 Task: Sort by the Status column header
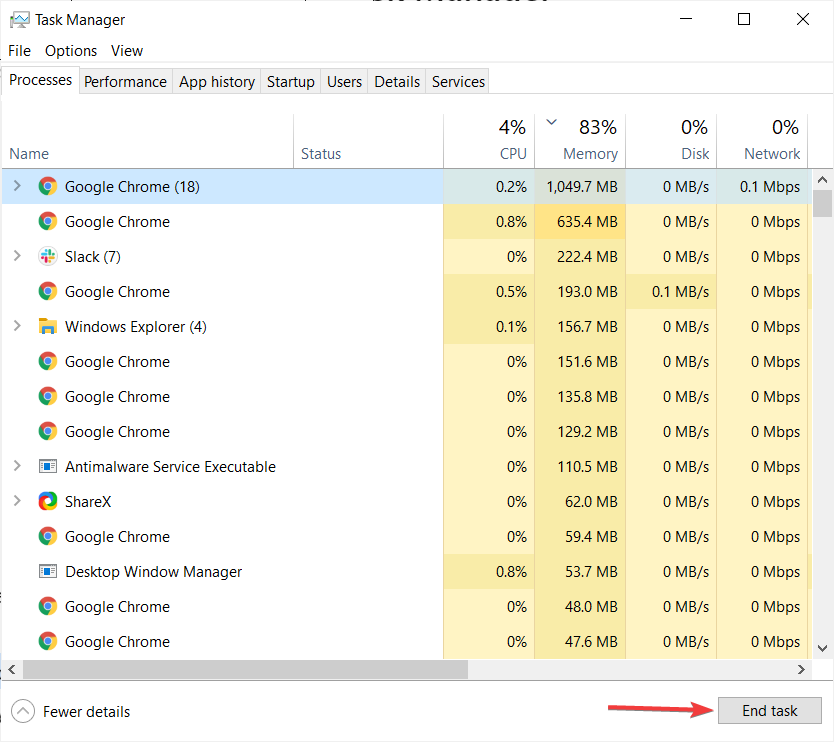point(368,141)
